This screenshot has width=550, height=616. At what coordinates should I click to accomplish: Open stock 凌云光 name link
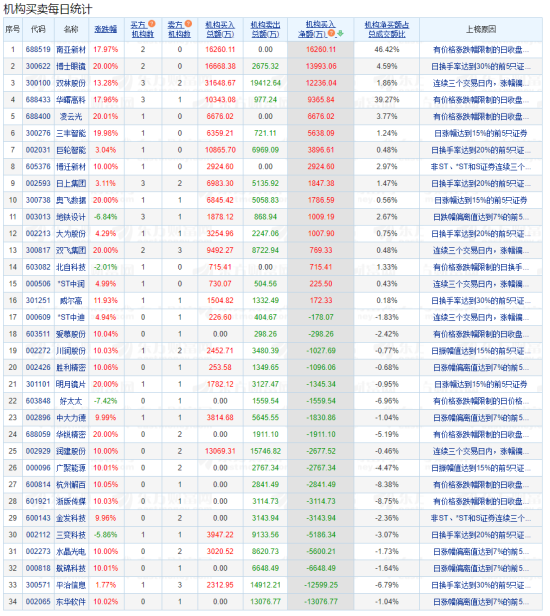[71, 117]
